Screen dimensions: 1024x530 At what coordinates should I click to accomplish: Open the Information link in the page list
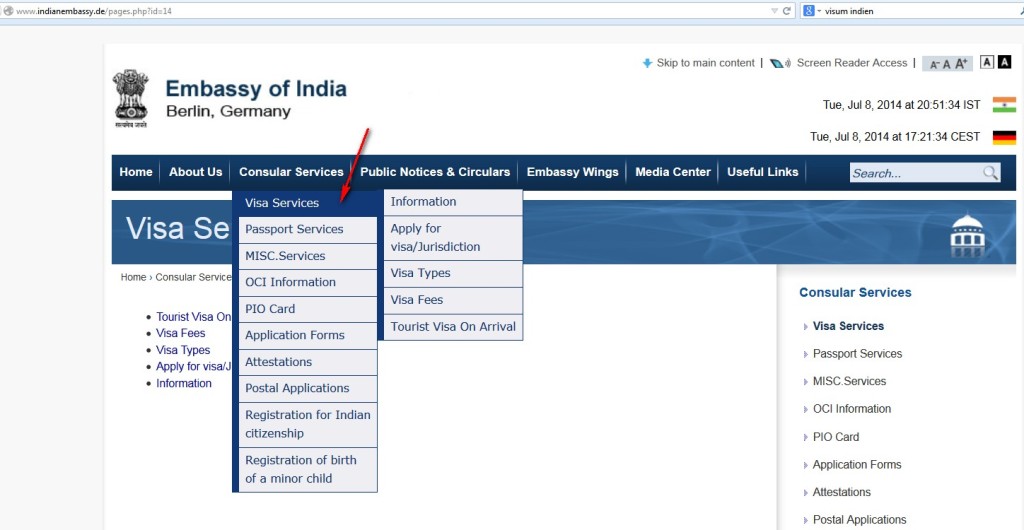point(184,383)
